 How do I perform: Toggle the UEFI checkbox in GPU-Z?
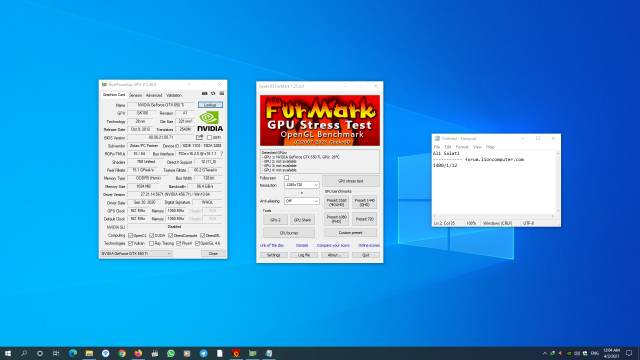coord(209,138)
